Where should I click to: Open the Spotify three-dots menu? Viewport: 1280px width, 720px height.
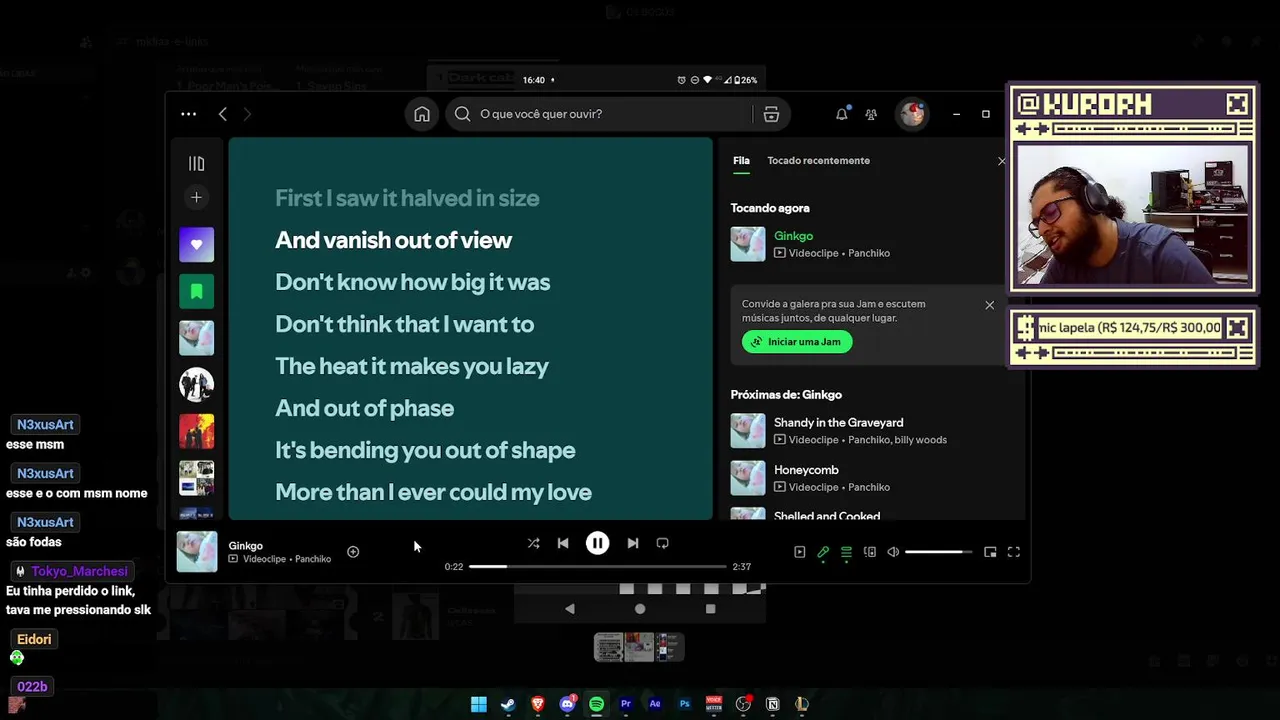click(x=188, y=114)
